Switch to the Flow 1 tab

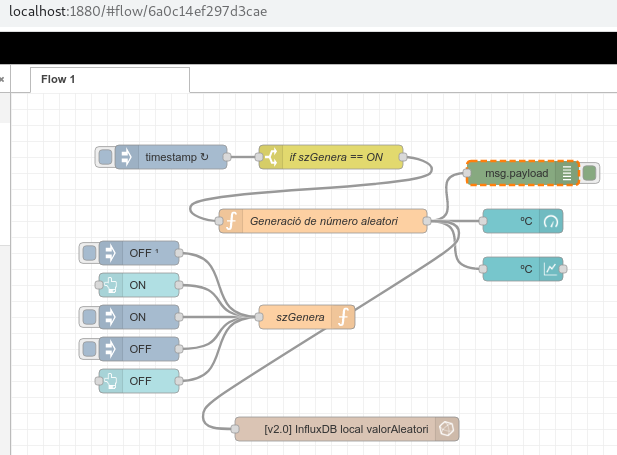(110, 80)
